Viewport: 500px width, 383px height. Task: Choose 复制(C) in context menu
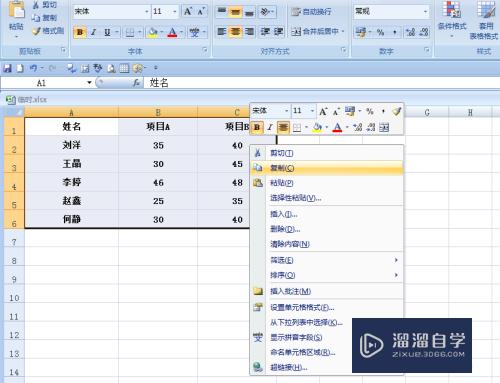coord(327,168)
